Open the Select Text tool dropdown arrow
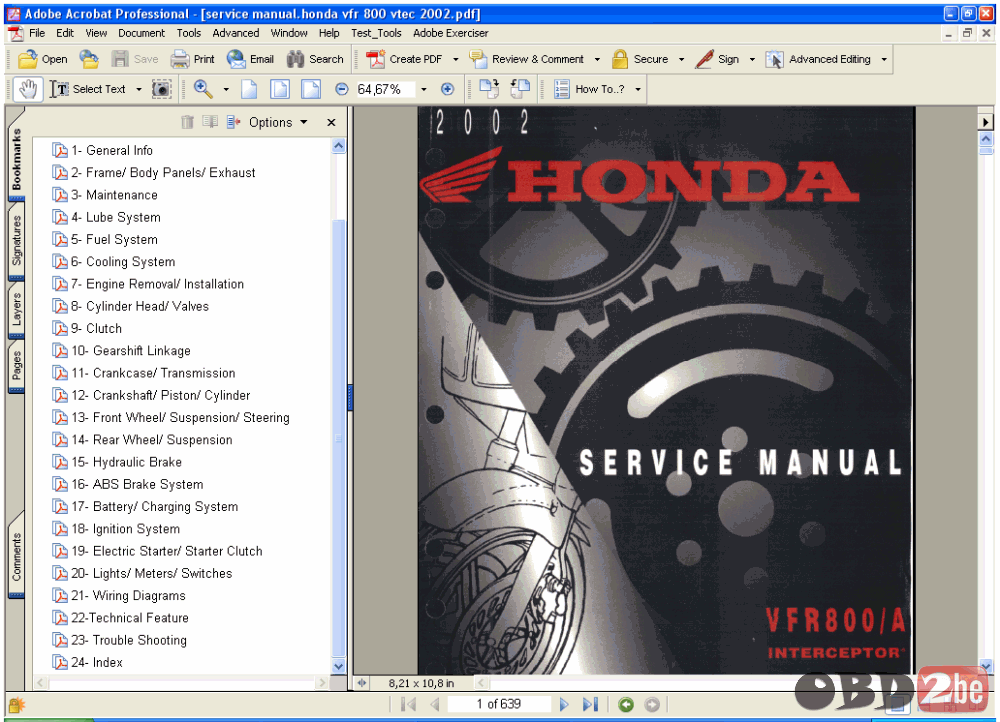The width and height of the screenshot is (1000, 722). [138, 89]
